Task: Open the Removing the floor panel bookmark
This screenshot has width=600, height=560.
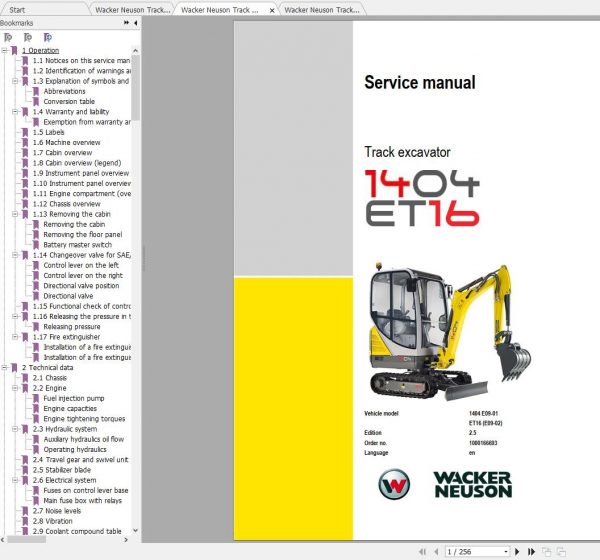Action: (x=83, y=235)
